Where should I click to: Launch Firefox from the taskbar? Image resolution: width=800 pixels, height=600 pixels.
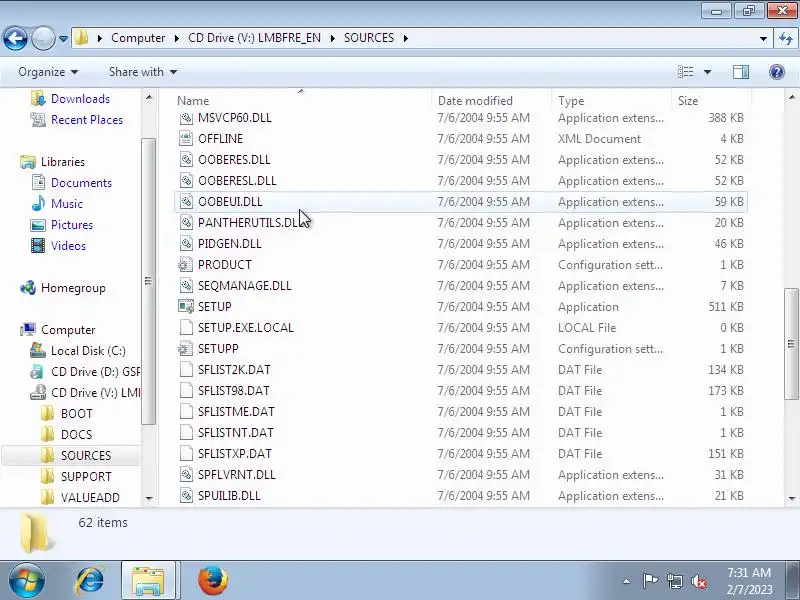point(213,580)
